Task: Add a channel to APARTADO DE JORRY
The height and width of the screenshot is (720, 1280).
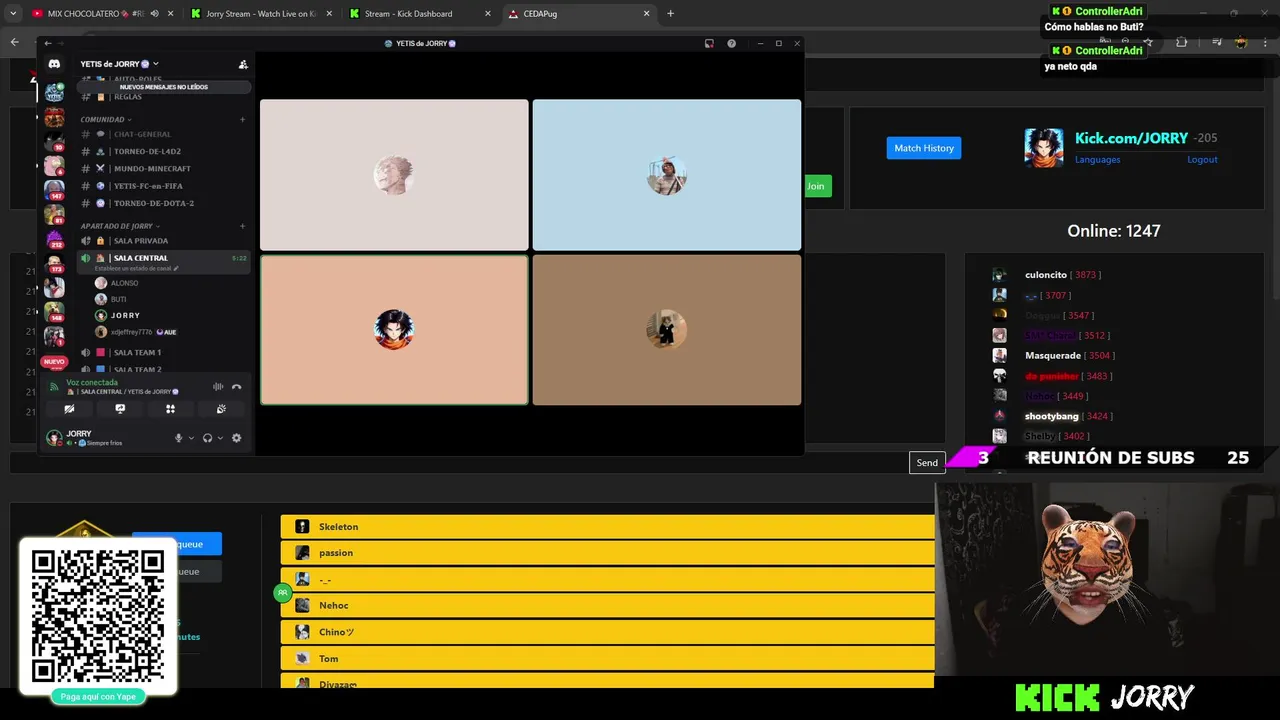Action: 242,226
